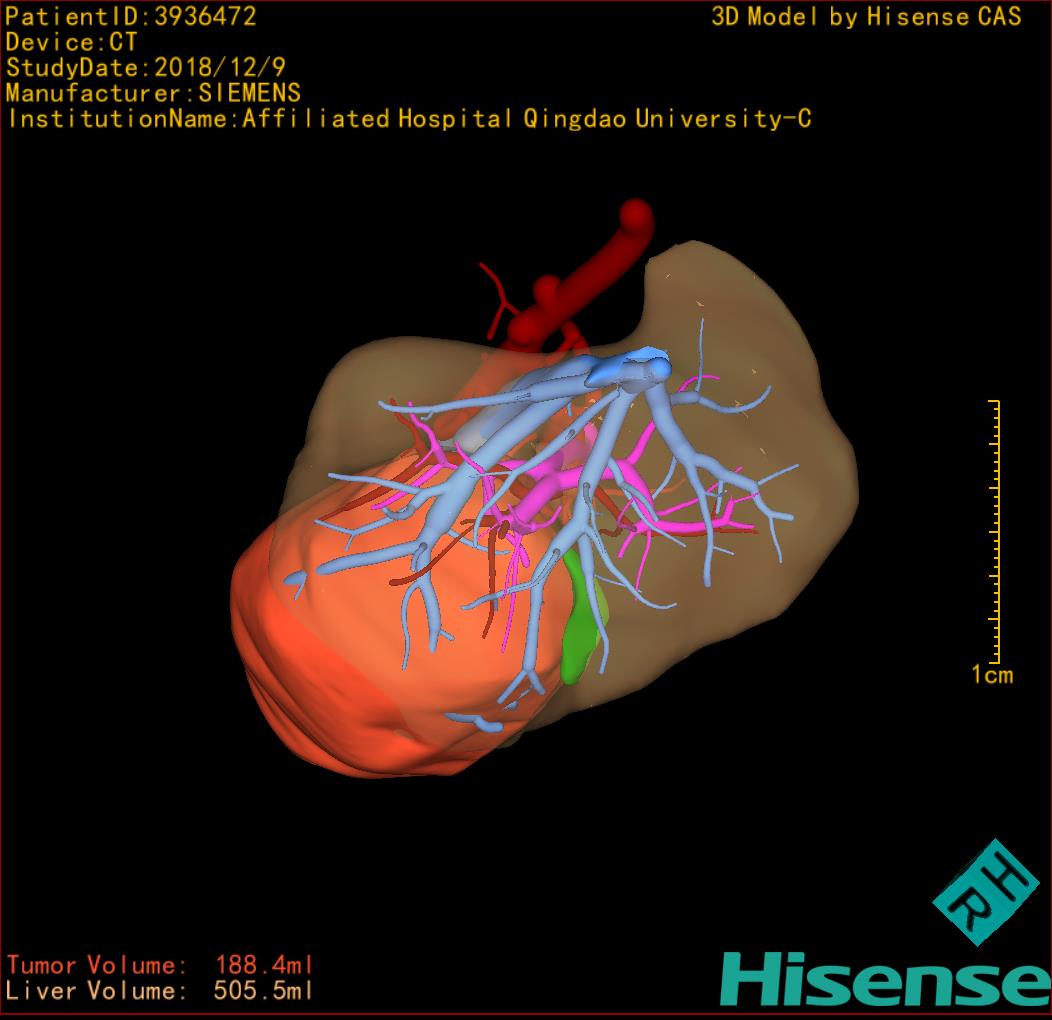Click the PatientID:3936472 text
Viewport: 1052px width, 1020px height.
[131, 16]
